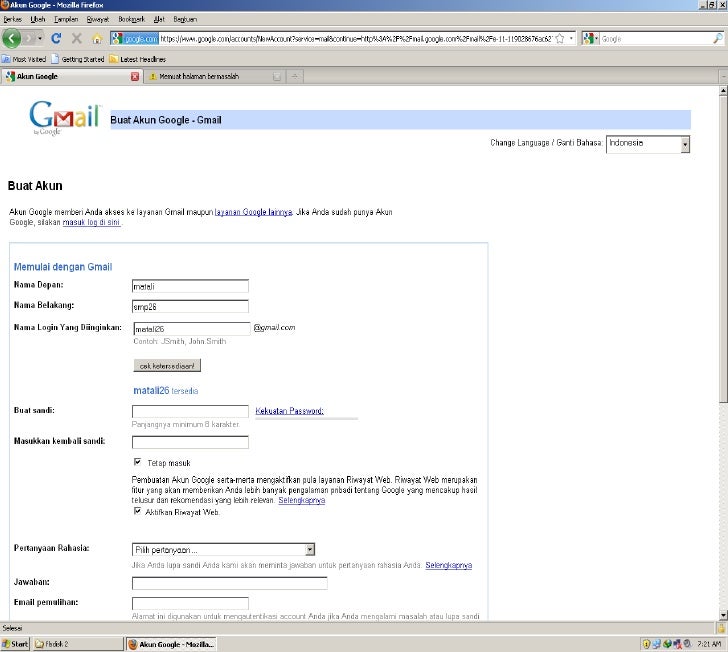Click the Firefox back arrow button

(11, 38)
